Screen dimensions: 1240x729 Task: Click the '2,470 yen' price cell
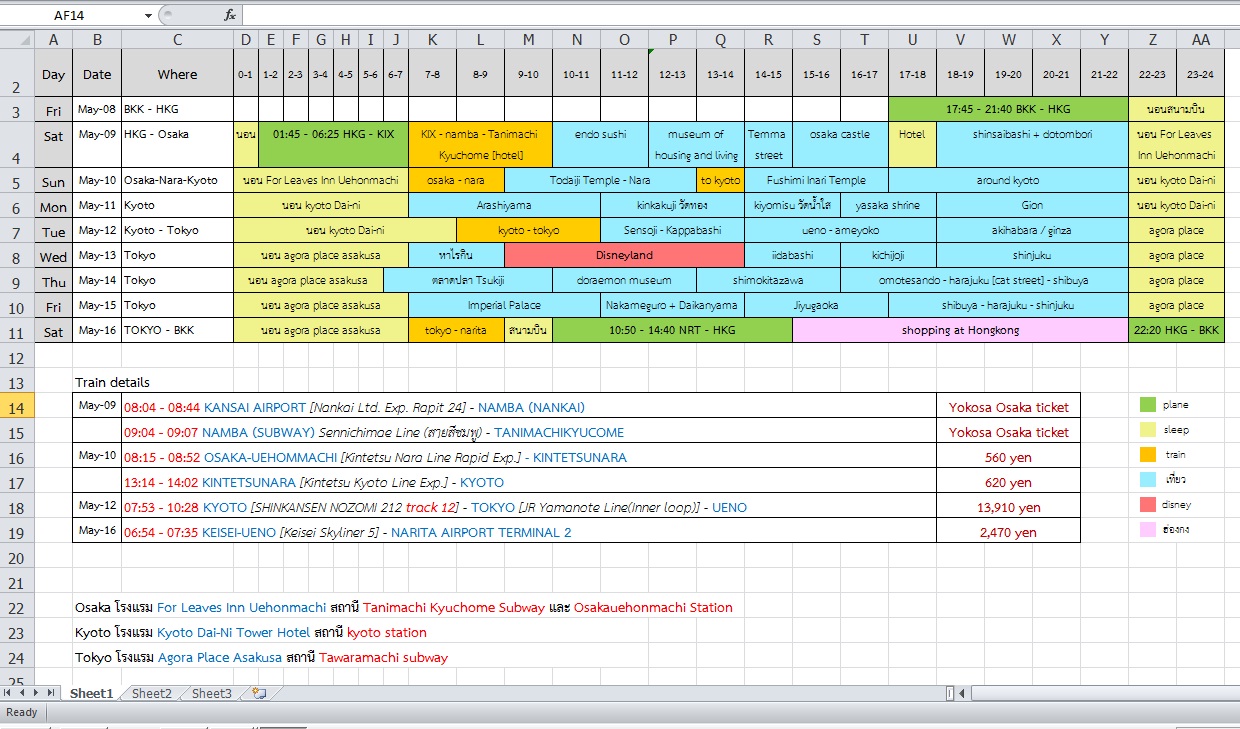pyautogui.click(x=1009, y=532)
